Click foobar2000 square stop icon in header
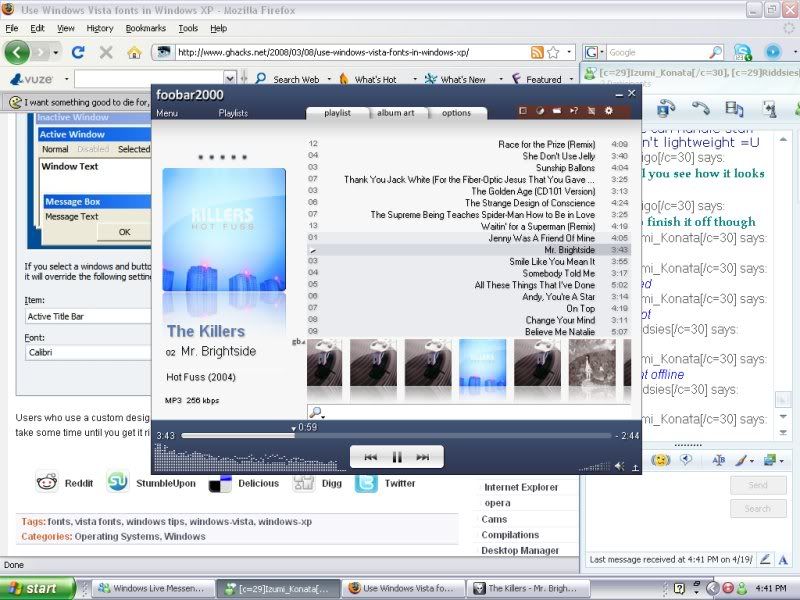The image size is (800, 600). click(x=523, y=111)
